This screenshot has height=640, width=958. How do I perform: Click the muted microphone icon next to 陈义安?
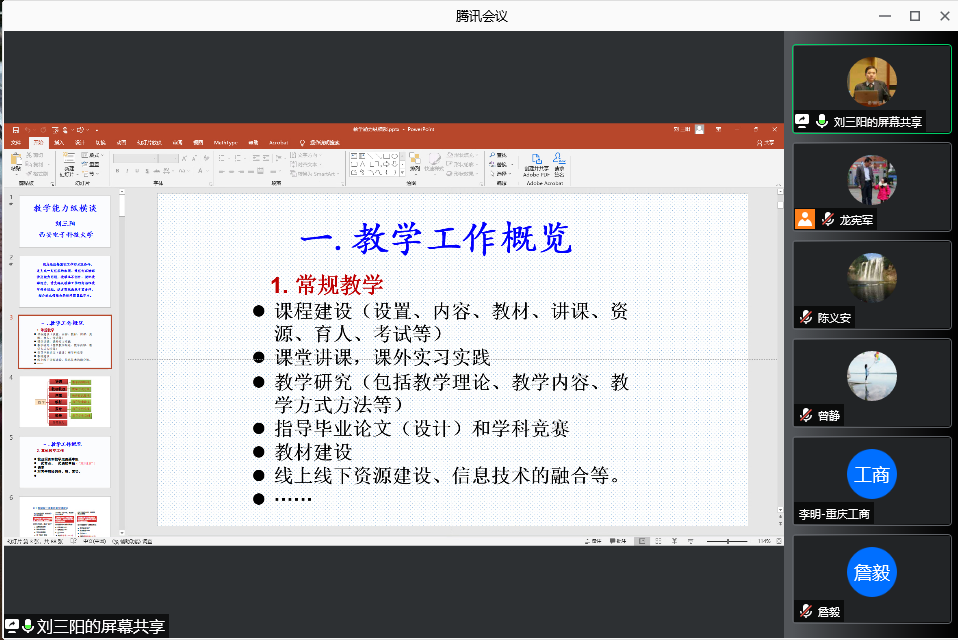point(805,318)
